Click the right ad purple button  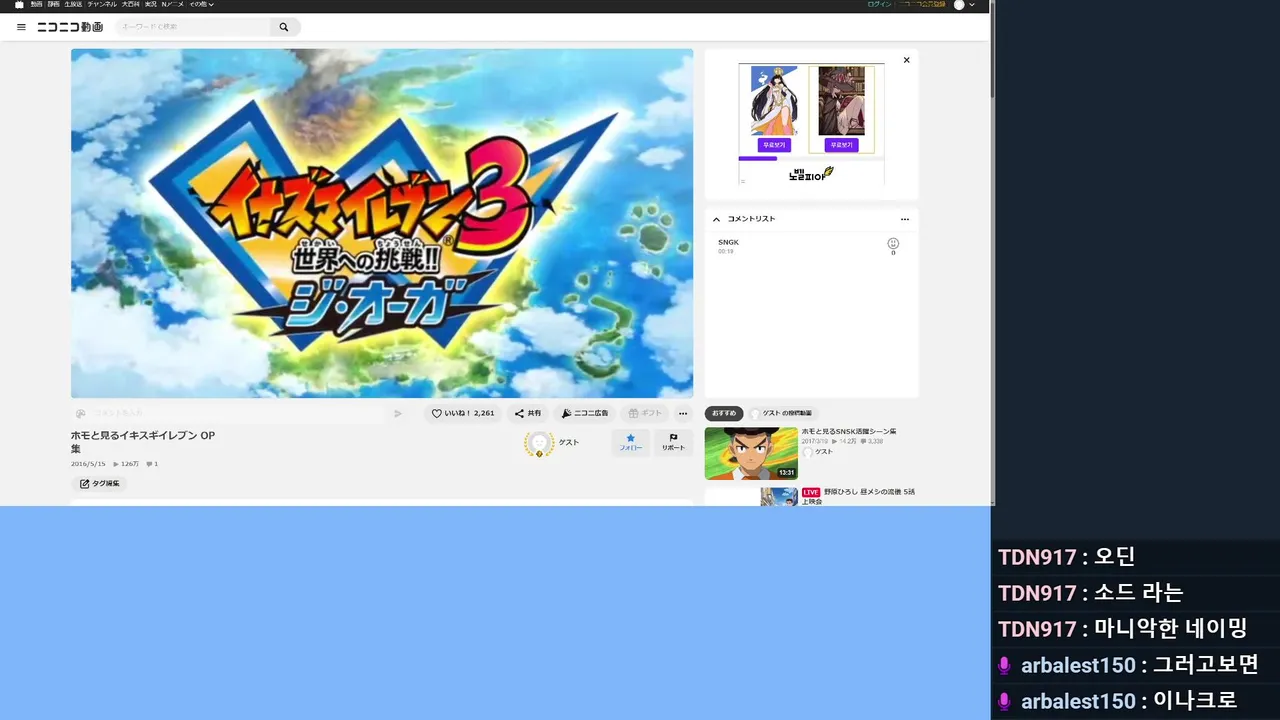(841, 145)
